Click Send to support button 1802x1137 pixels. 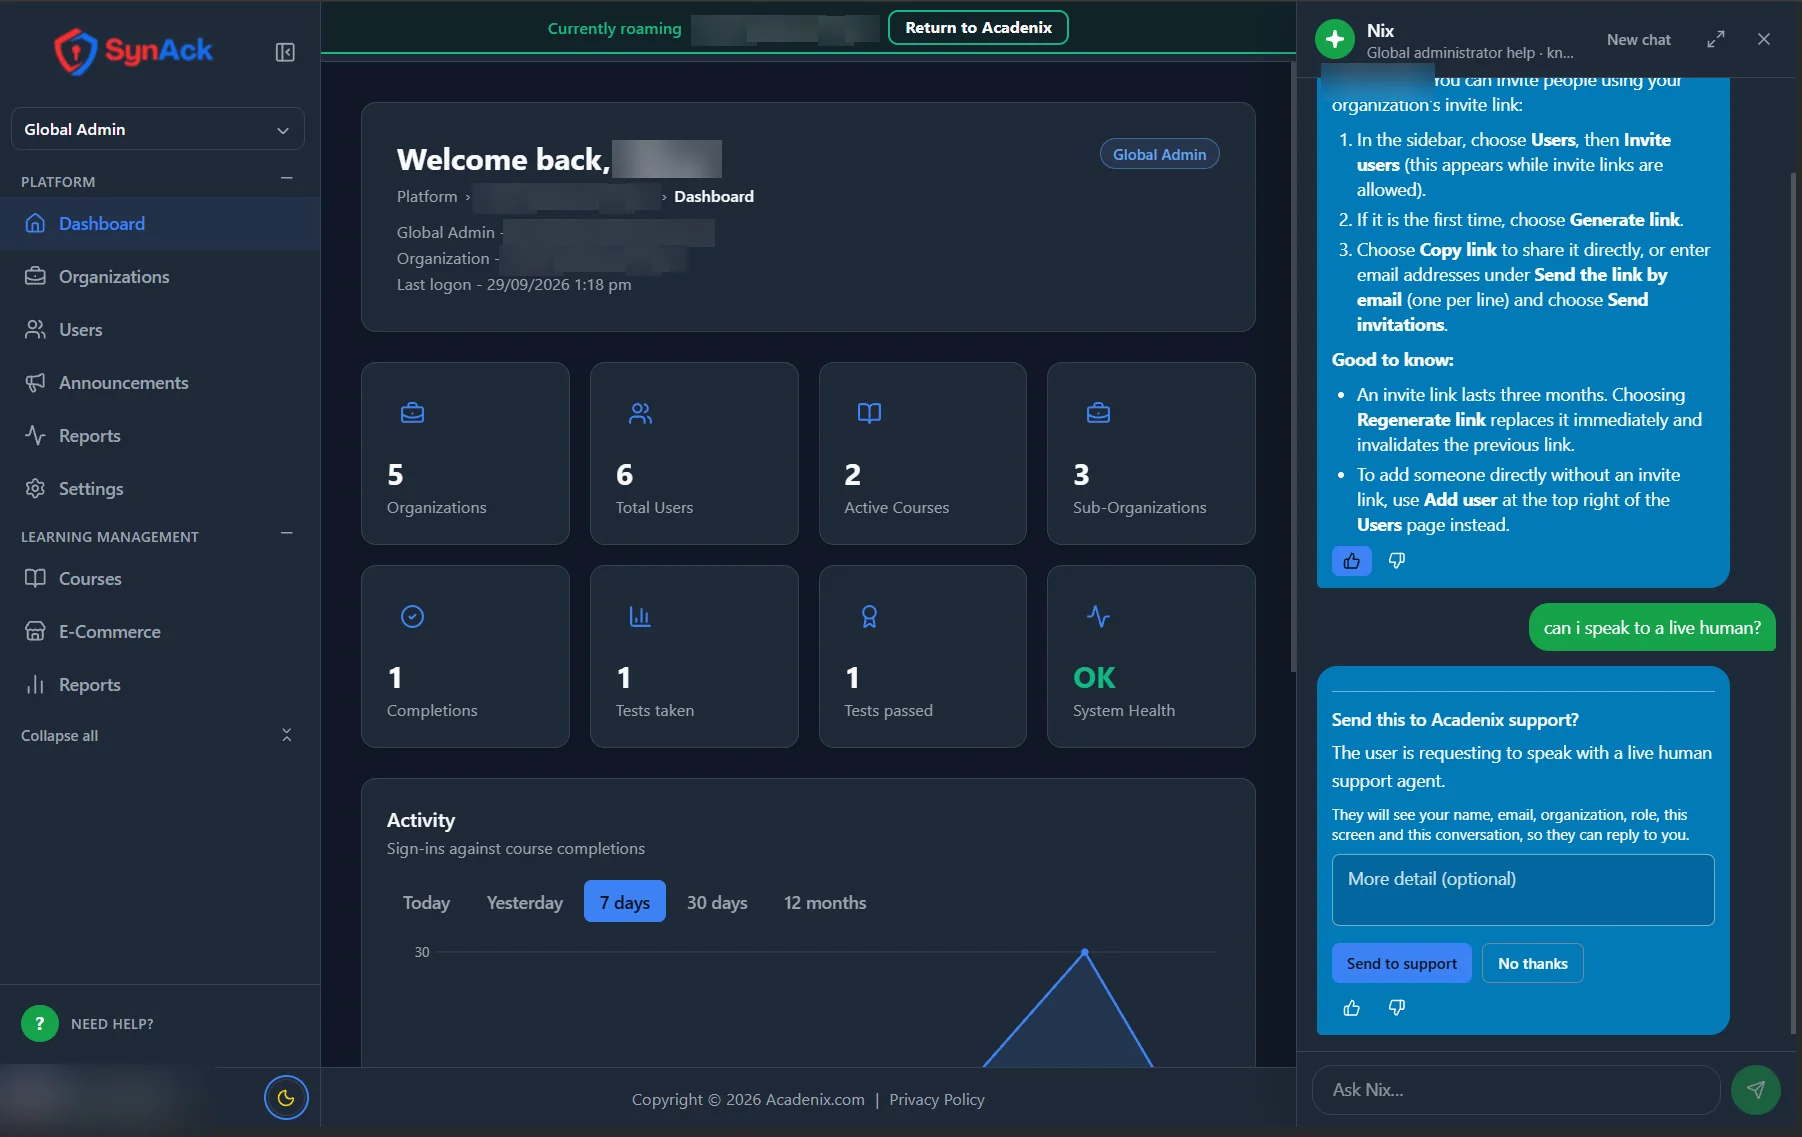pyautogui.click(x=1401, y=963)
